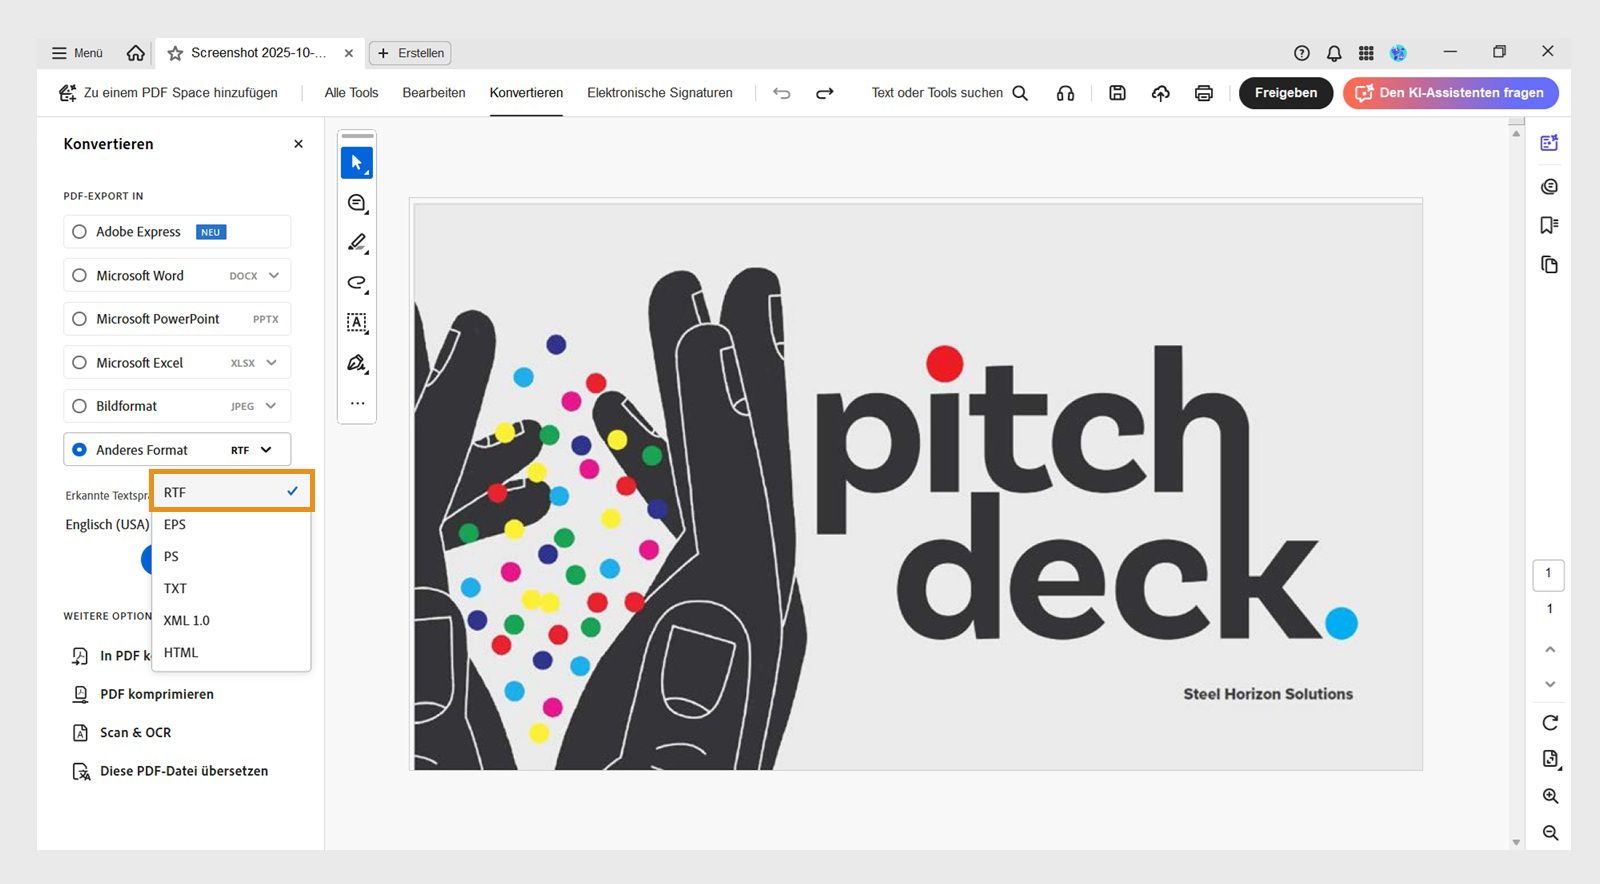Go to the next page with down chevron
The image size is (1600, 884).
pyautogui.click(x=1550, y=684)
